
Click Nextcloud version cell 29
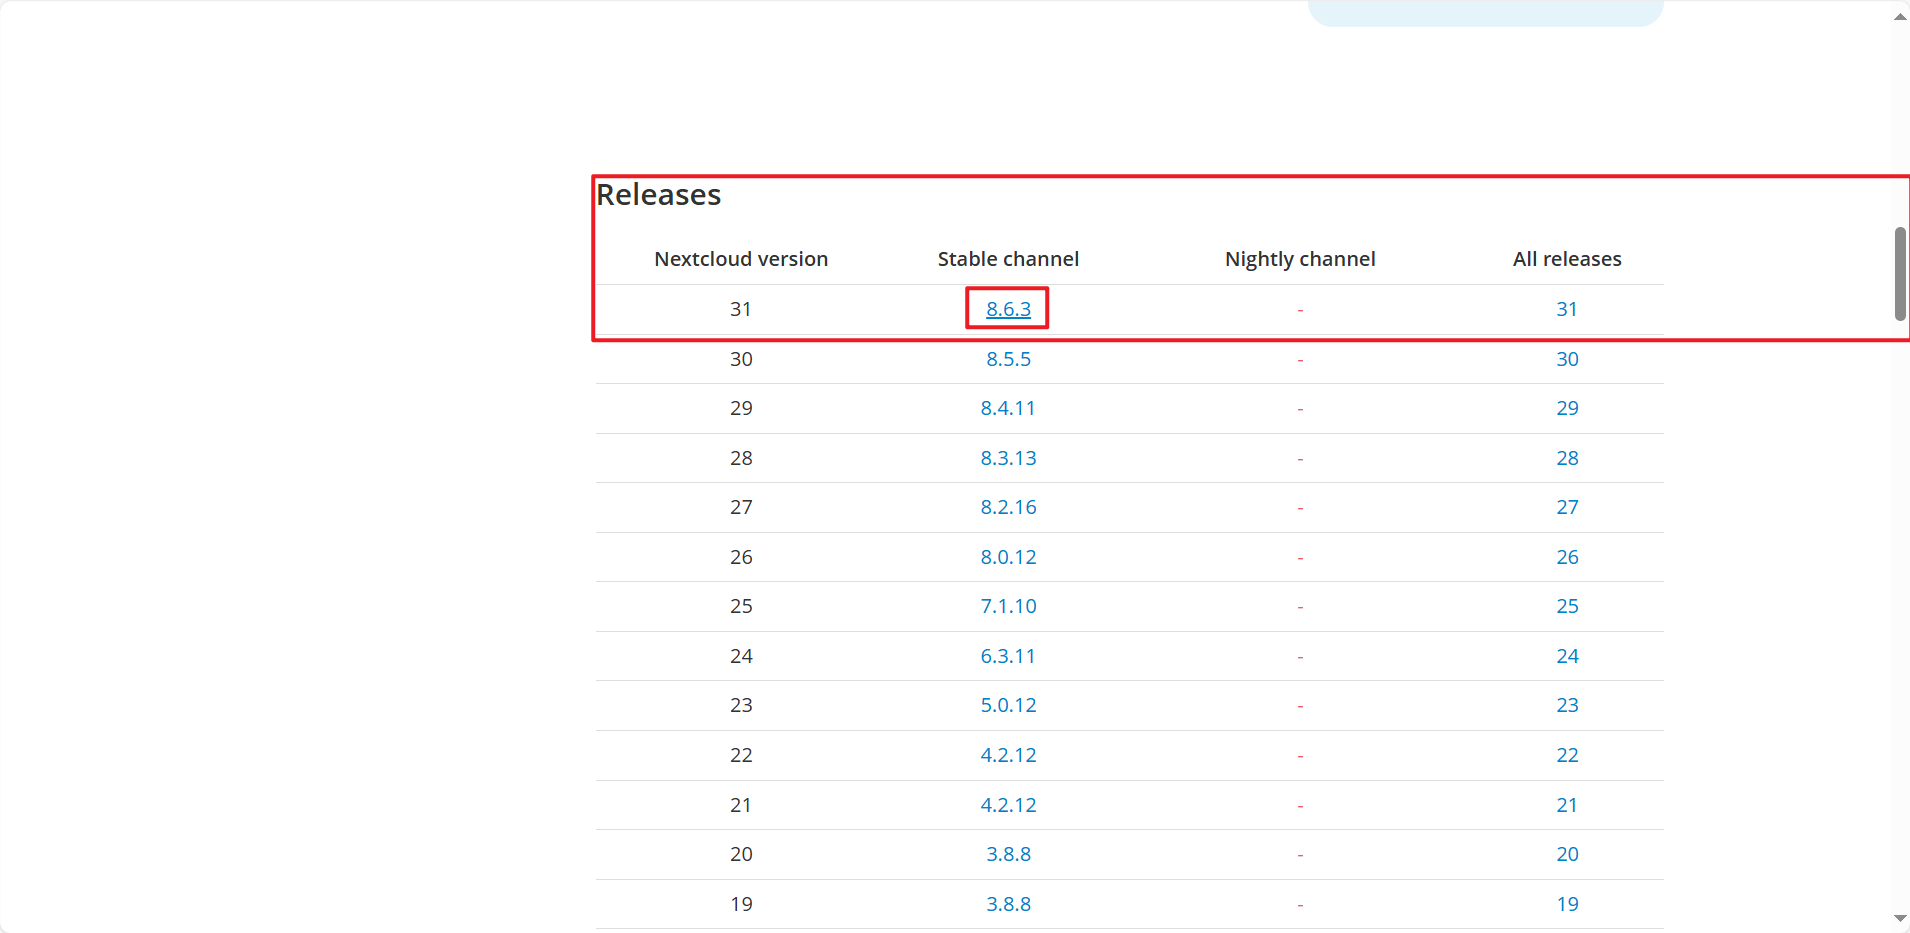[x=741, y=408]
